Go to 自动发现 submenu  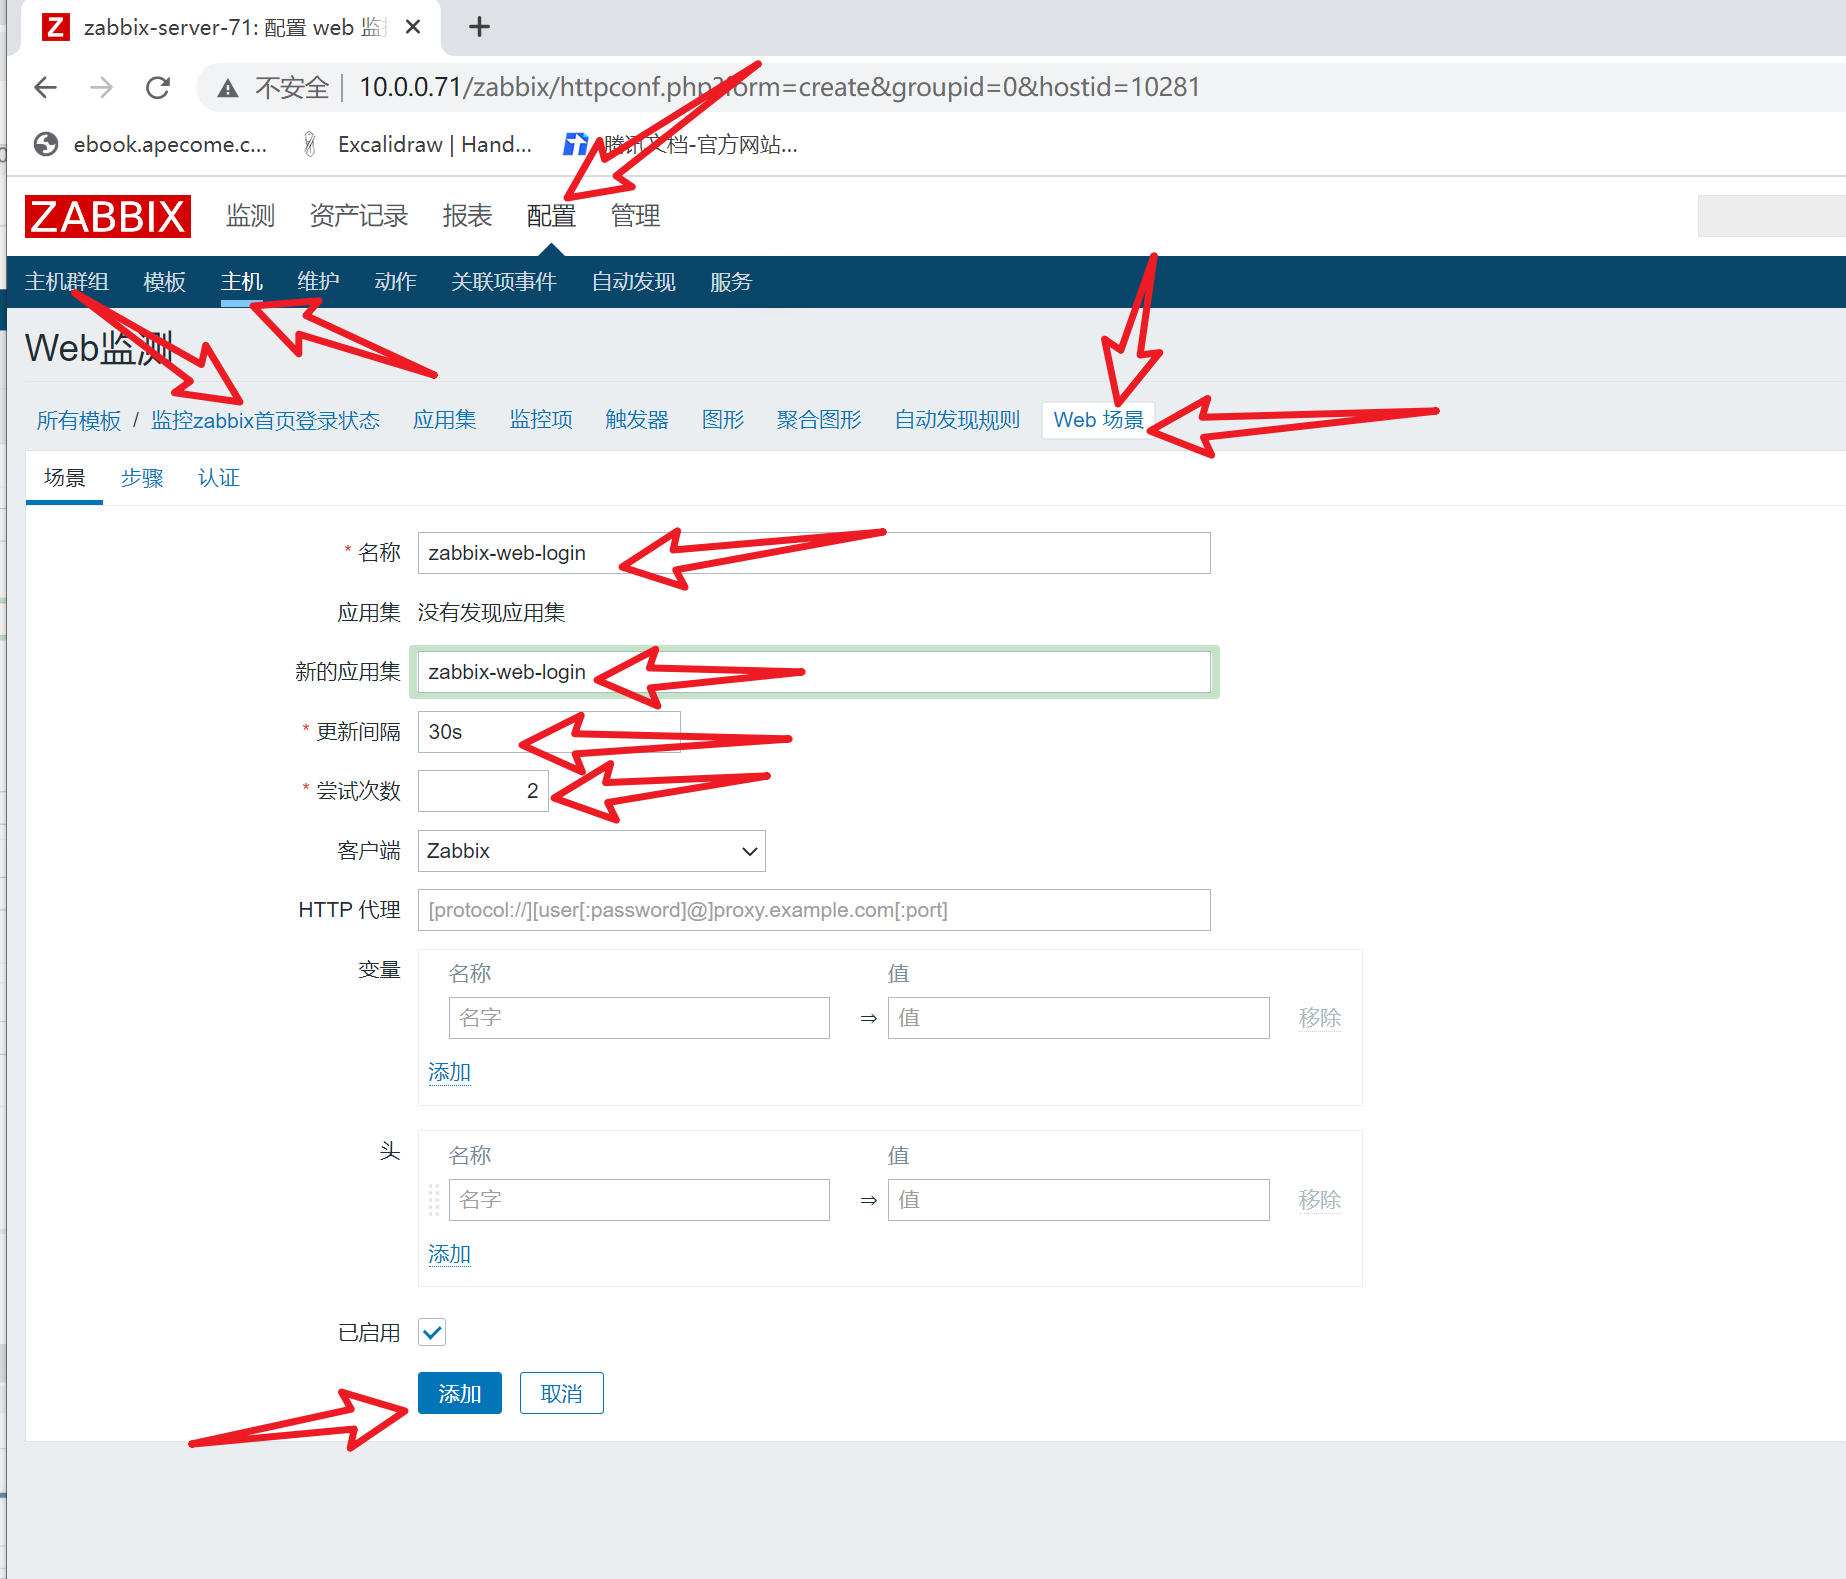(x=634, y=282)
